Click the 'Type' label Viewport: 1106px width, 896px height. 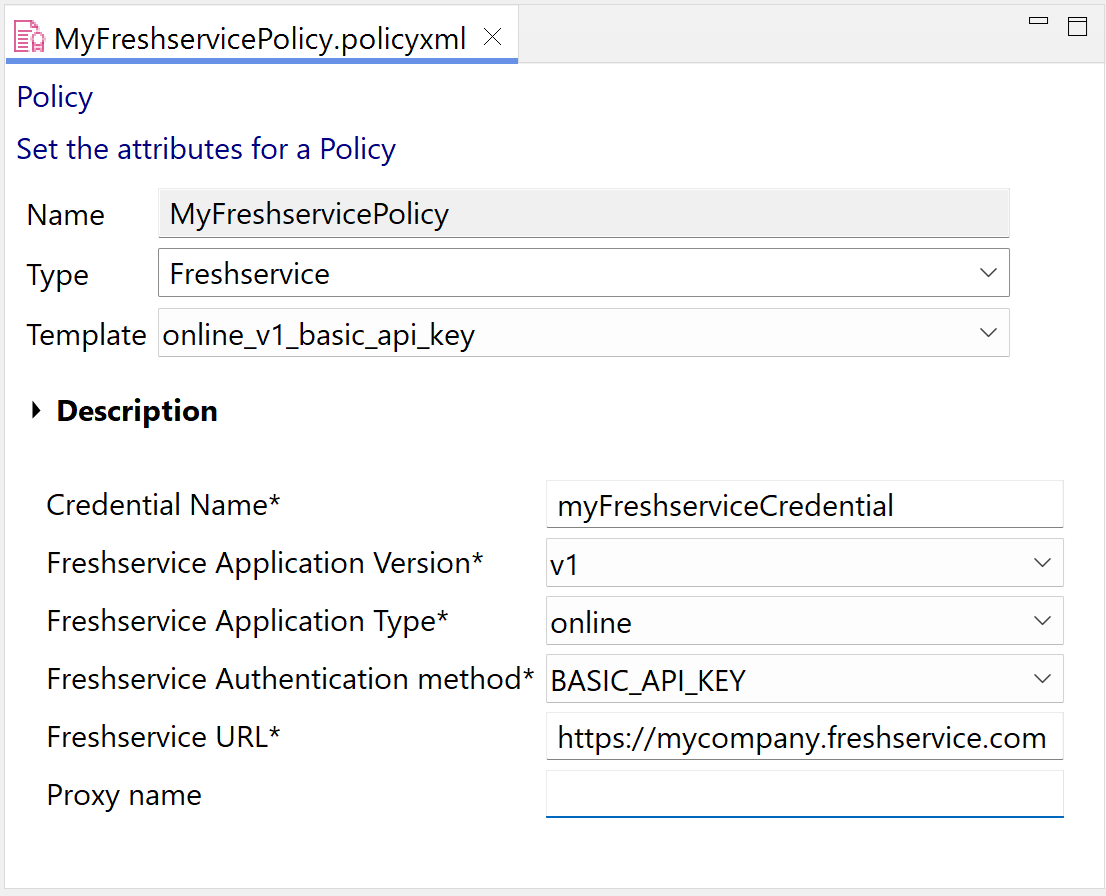click(x=57, y=275)
